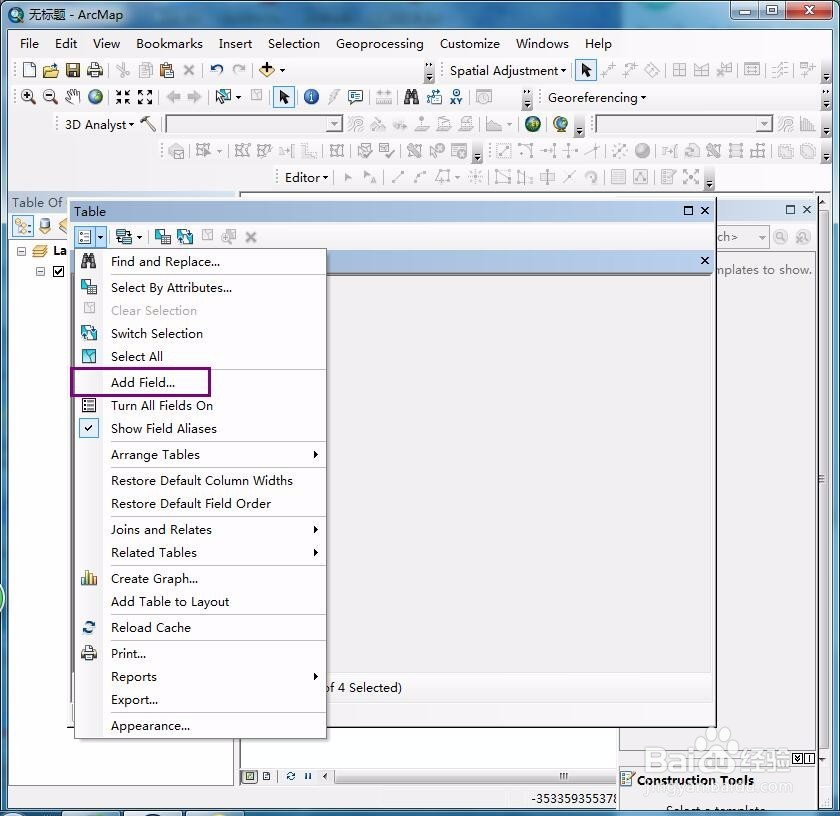The image size is (840, 816).
Task: Select the Select Elements arrow tool
Action: tap(284, 97)
